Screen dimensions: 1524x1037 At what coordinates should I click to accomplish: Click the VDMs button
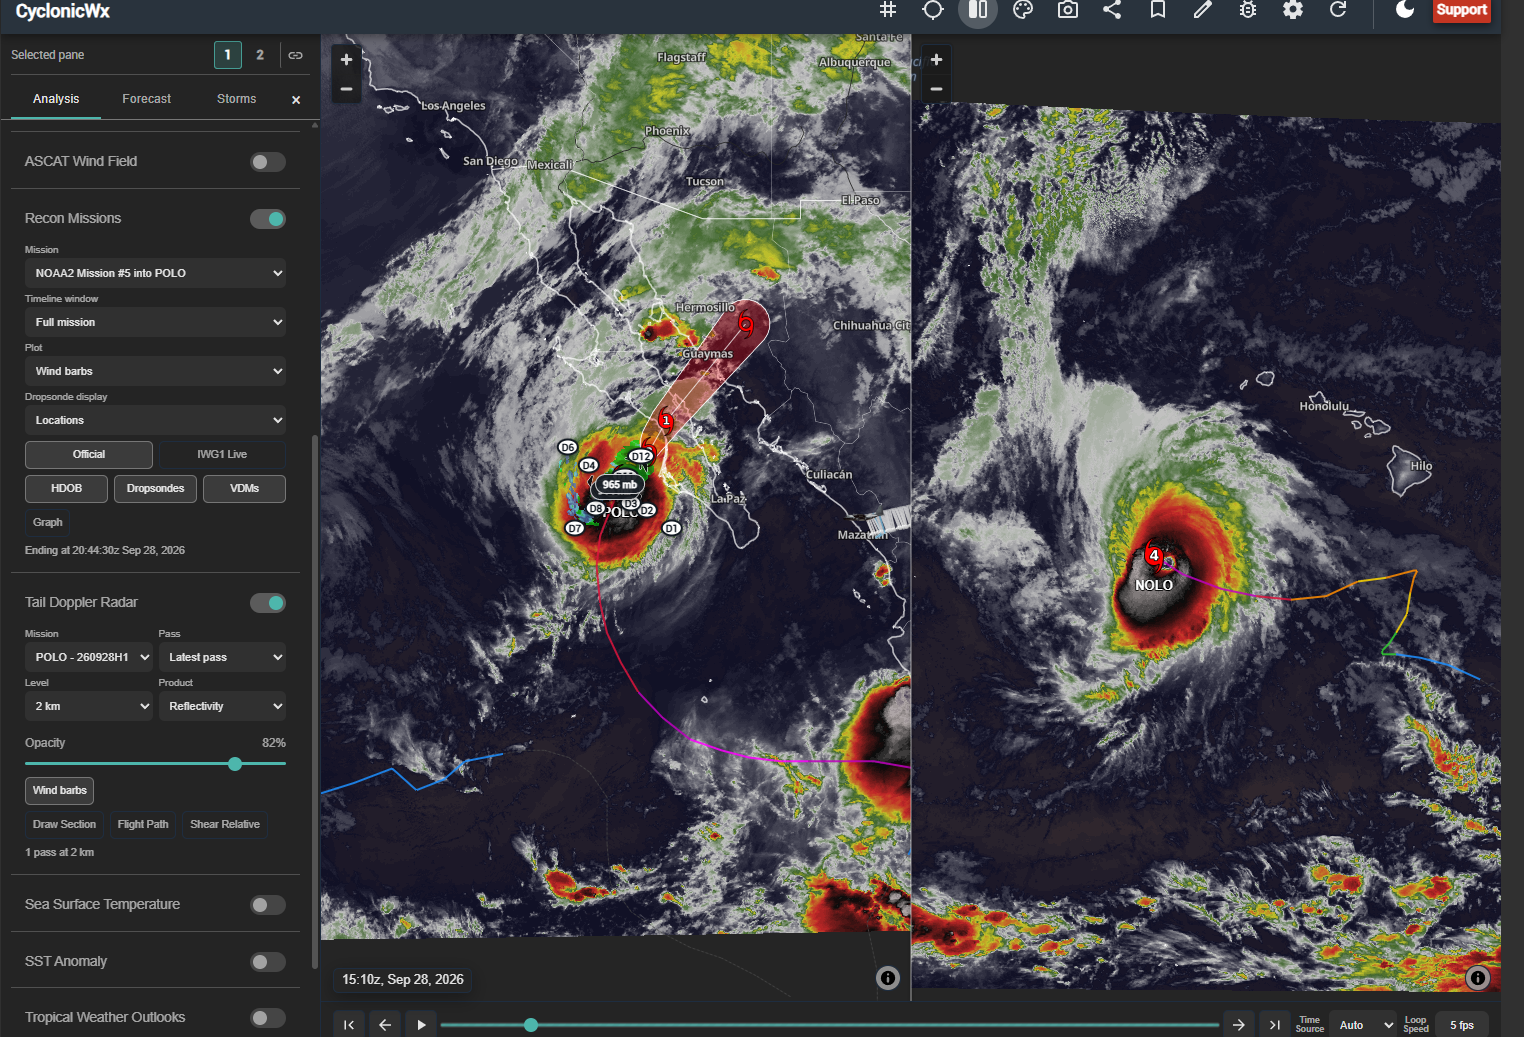244,488
